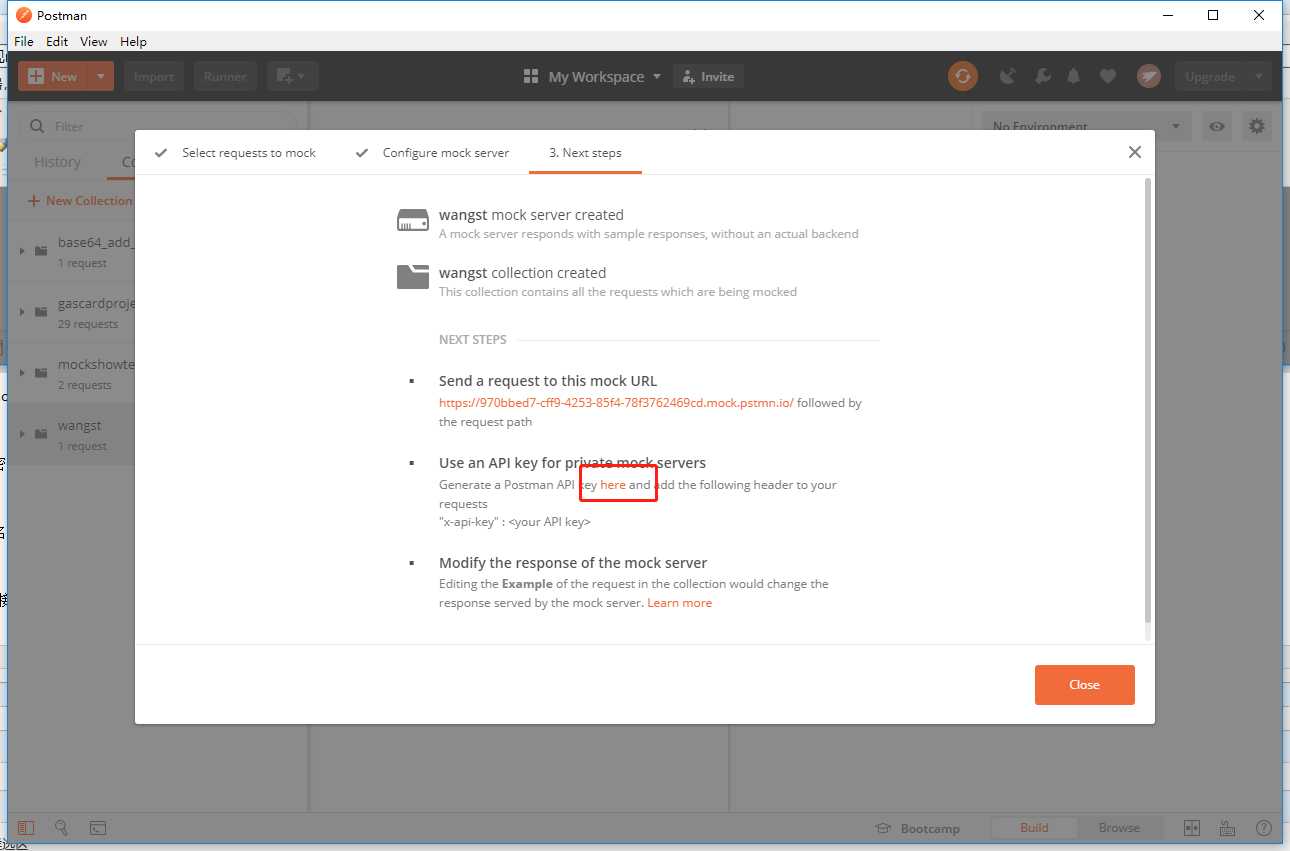Image resolution: width=1290 pixels, height=851 pixels.
Task: Click the wangst mock server icon
Action: pyautogui.click(x=412, y=221)
